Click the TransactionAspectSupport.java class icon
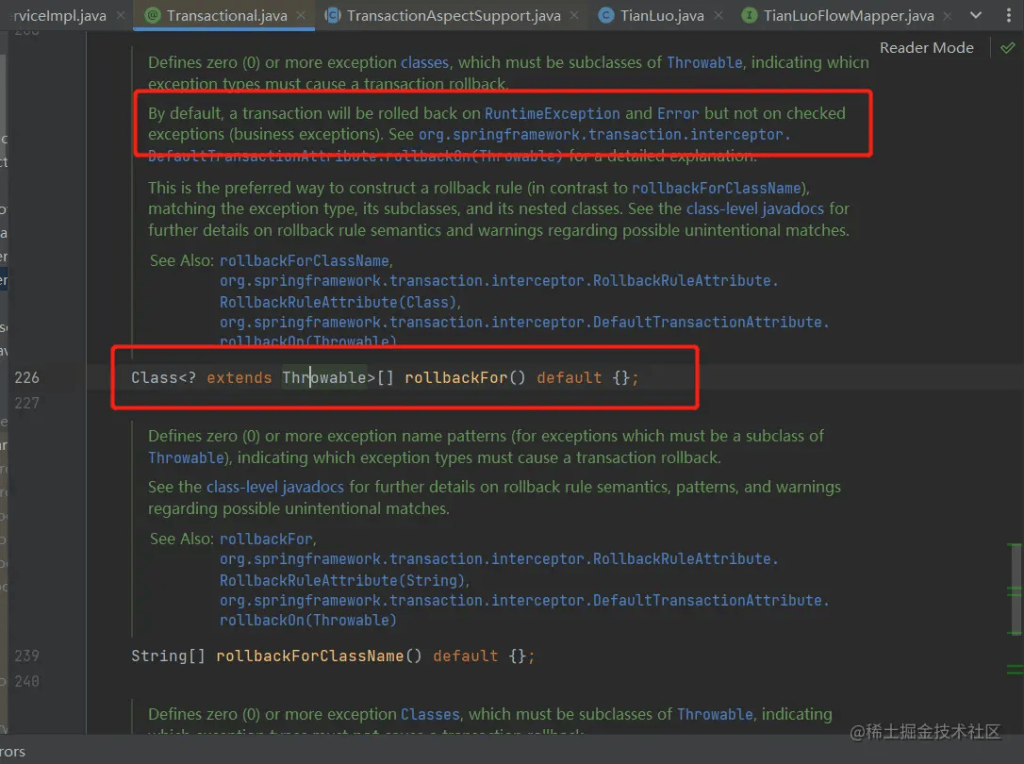Viewport: 1024px width, 764px height. pyautogui.click(x=333, y=16)
